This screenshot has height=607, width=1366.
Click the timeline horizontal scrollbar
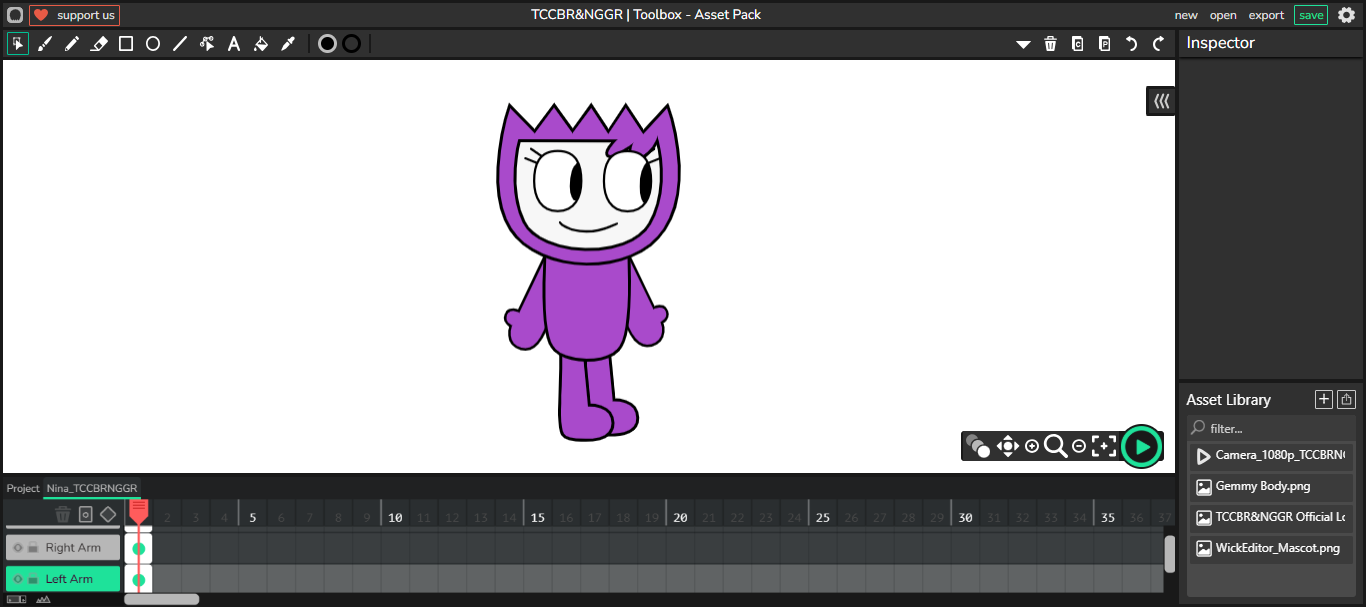tap(161, 599)
